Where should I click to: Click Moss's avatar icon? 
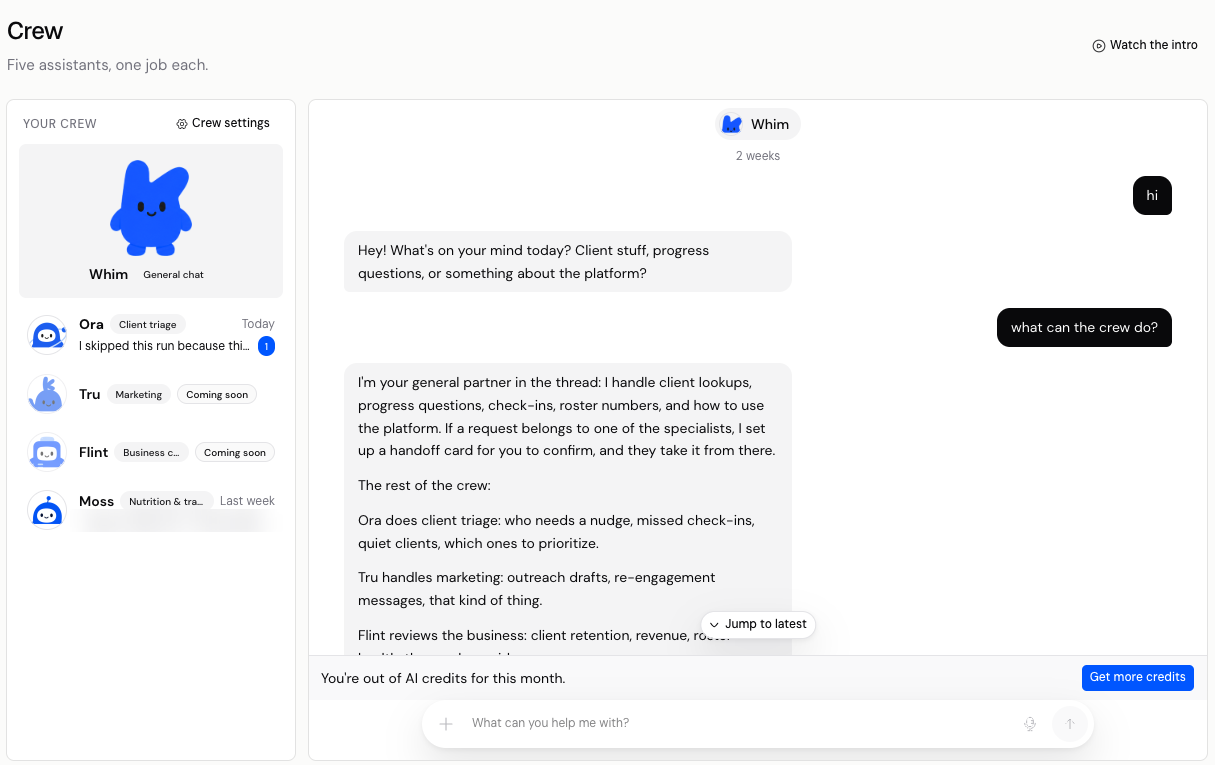tap(47, 510)
